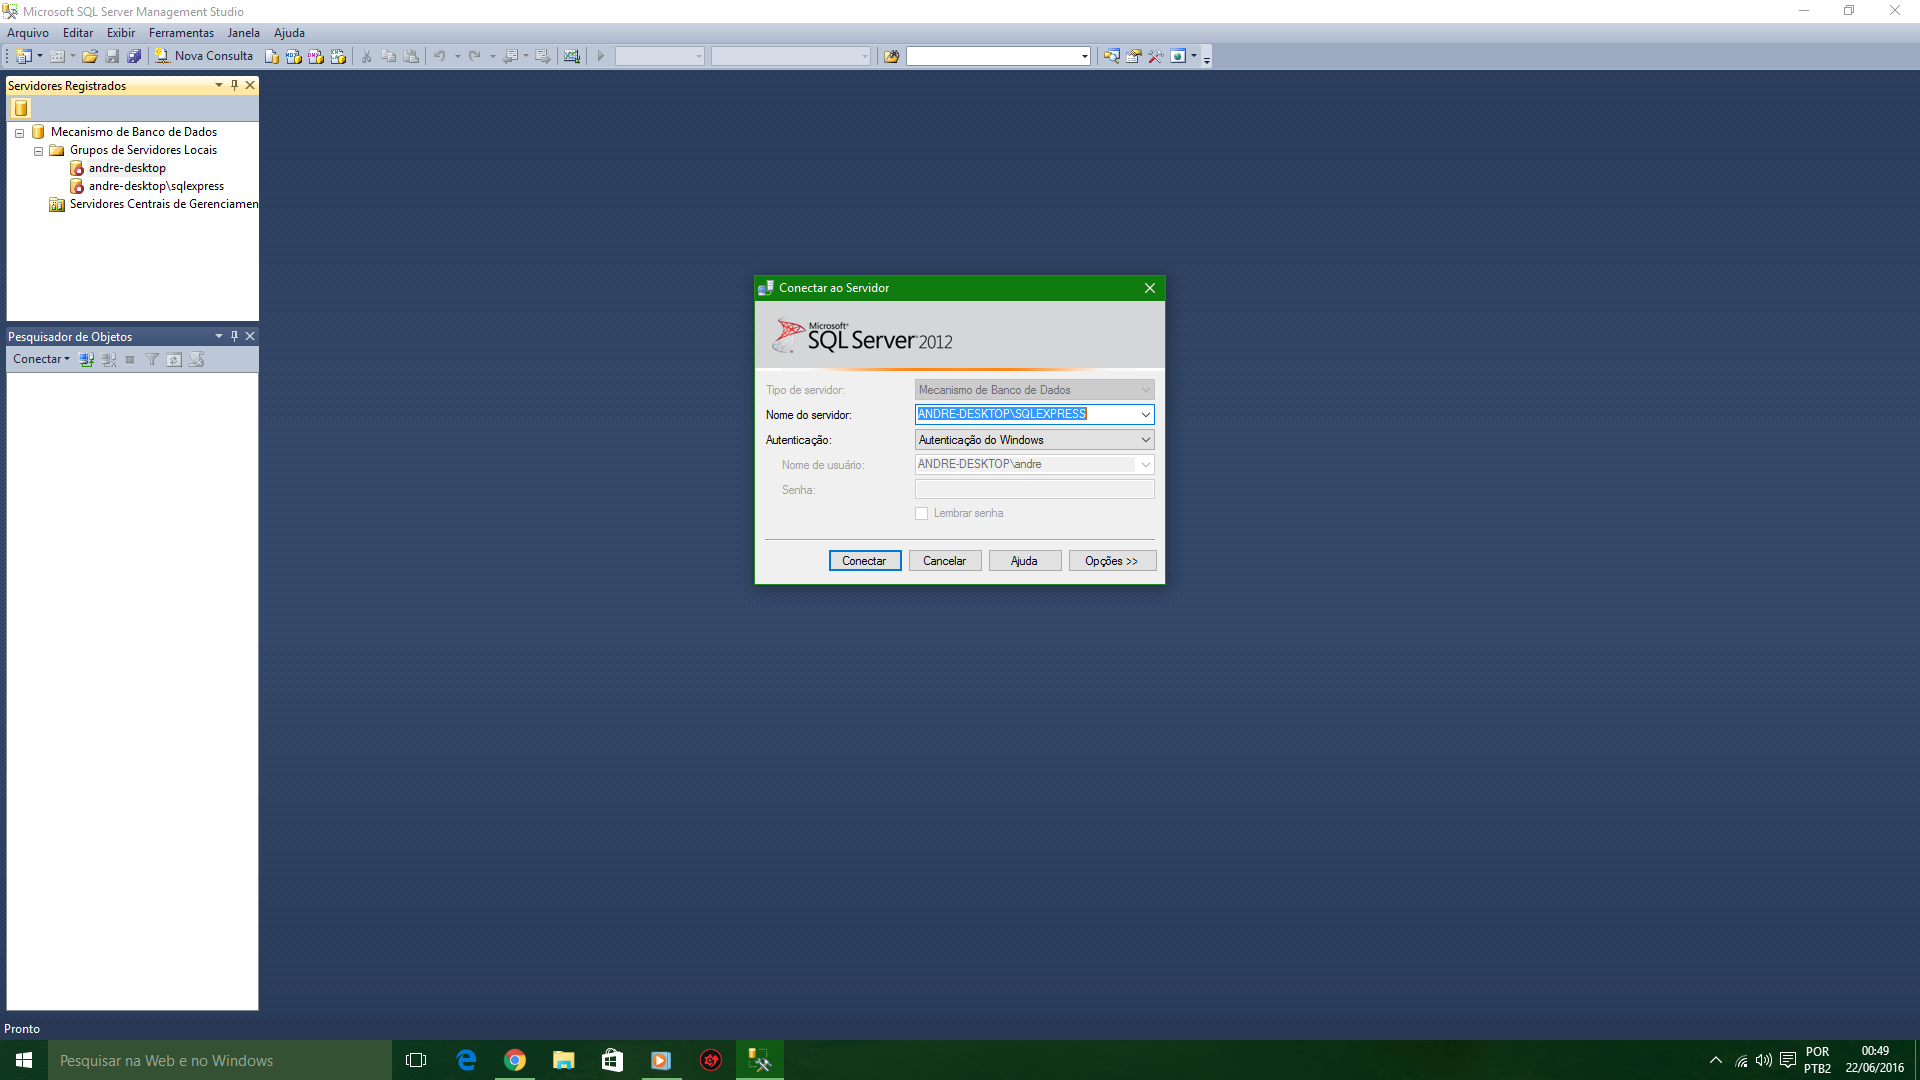Pin the Servidores Registrados panel
This screenshot has width=1920, height=1080.
(234, 85)
